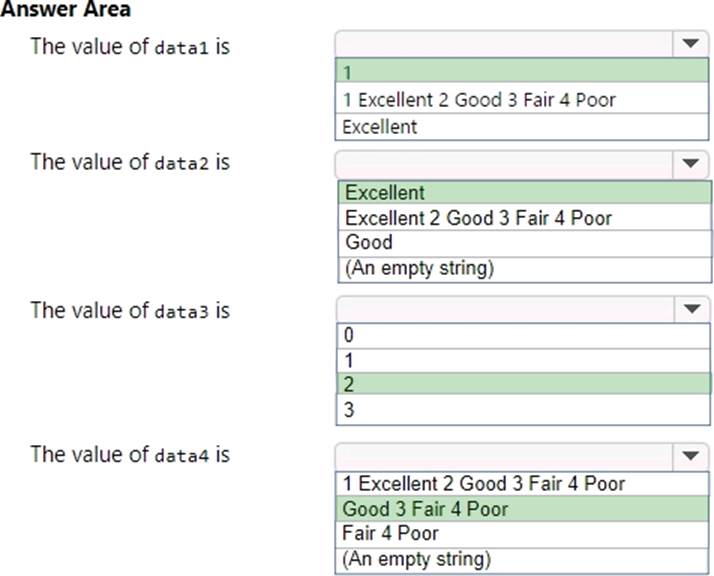Select '(An empty string)' for data4

point(524,558)
